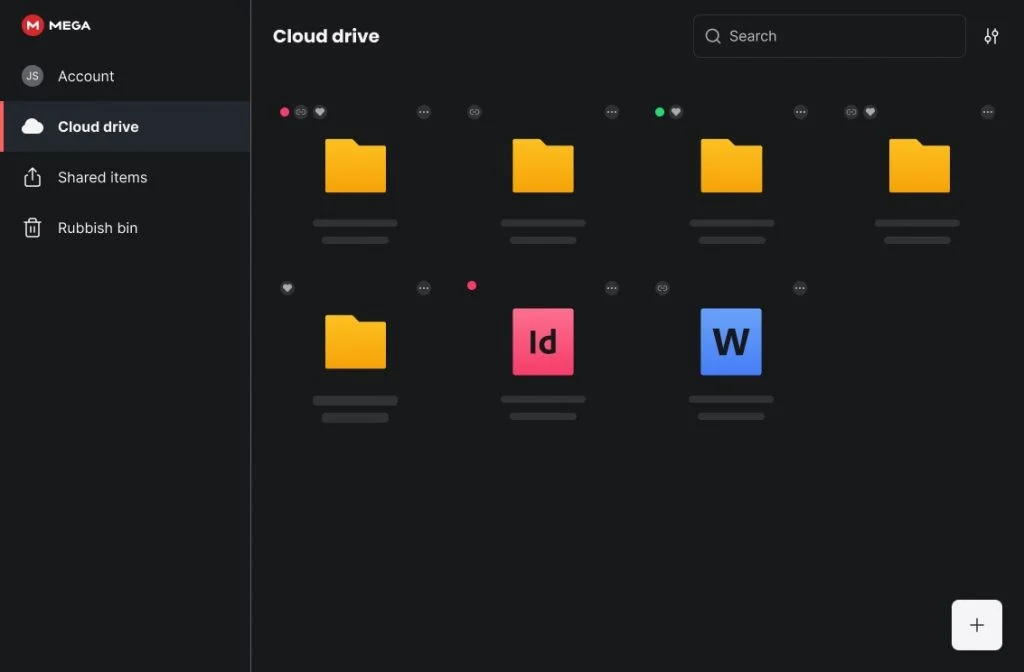Image resolution: width=1024 pixels, height=672 pixels.
Task: Click the Rubbish bin trash icon
Action: 33,228
